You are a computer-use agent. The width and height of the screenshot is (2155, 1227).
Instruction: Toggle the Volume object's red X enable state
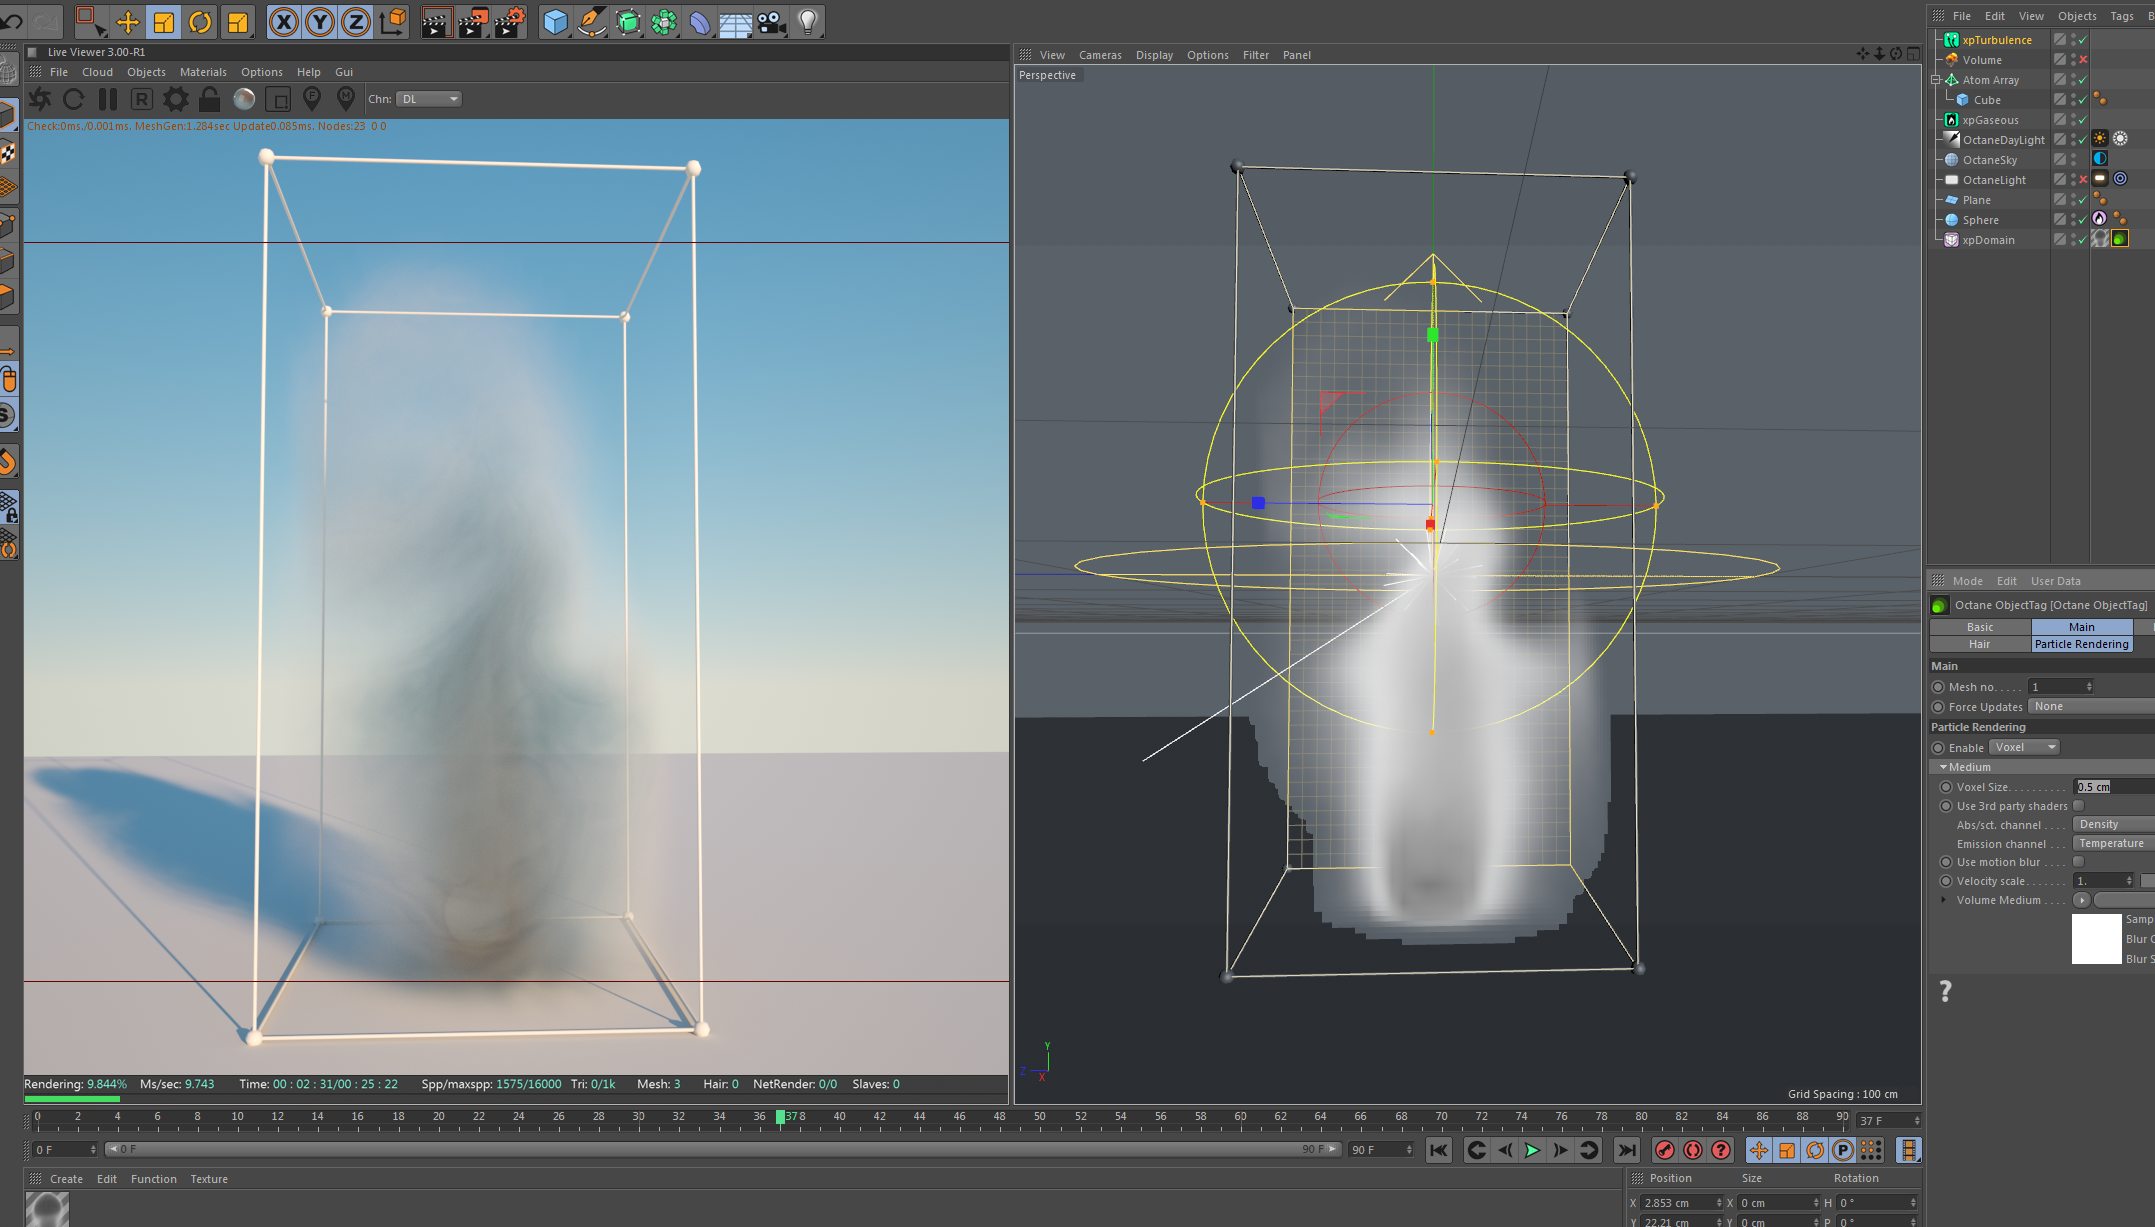(2084, 60)
